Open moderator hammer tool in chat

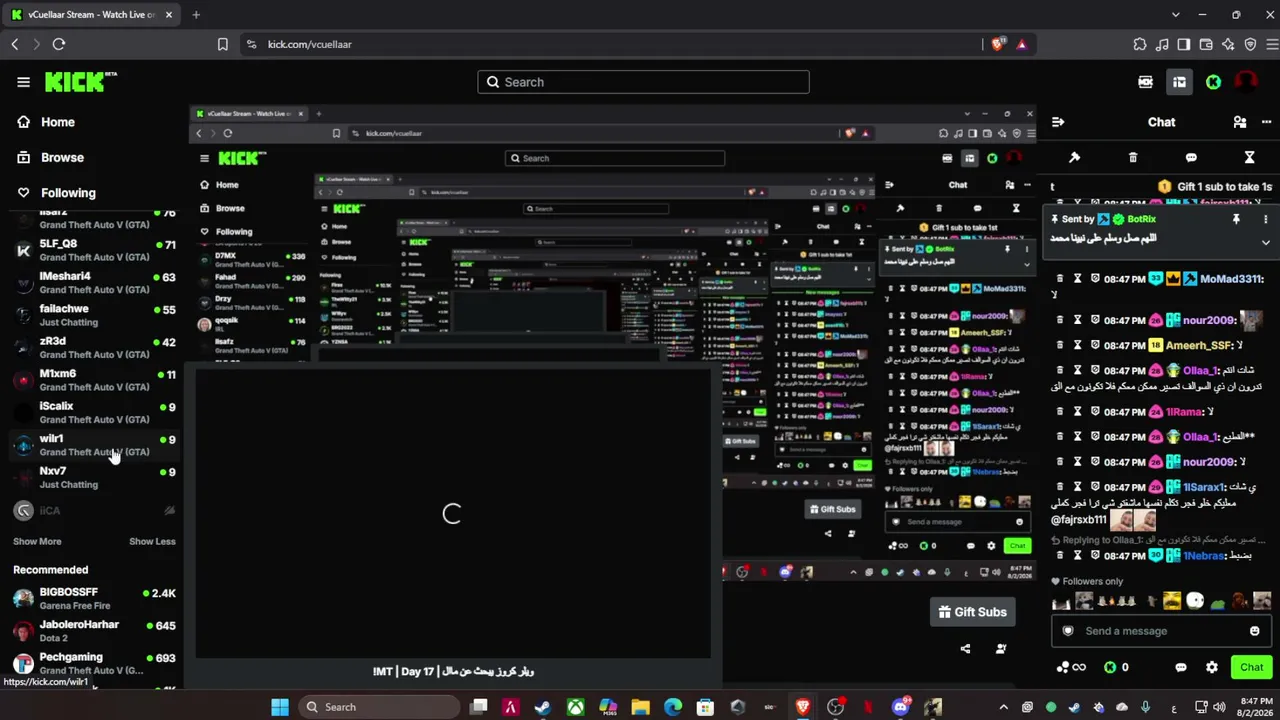1074,158
